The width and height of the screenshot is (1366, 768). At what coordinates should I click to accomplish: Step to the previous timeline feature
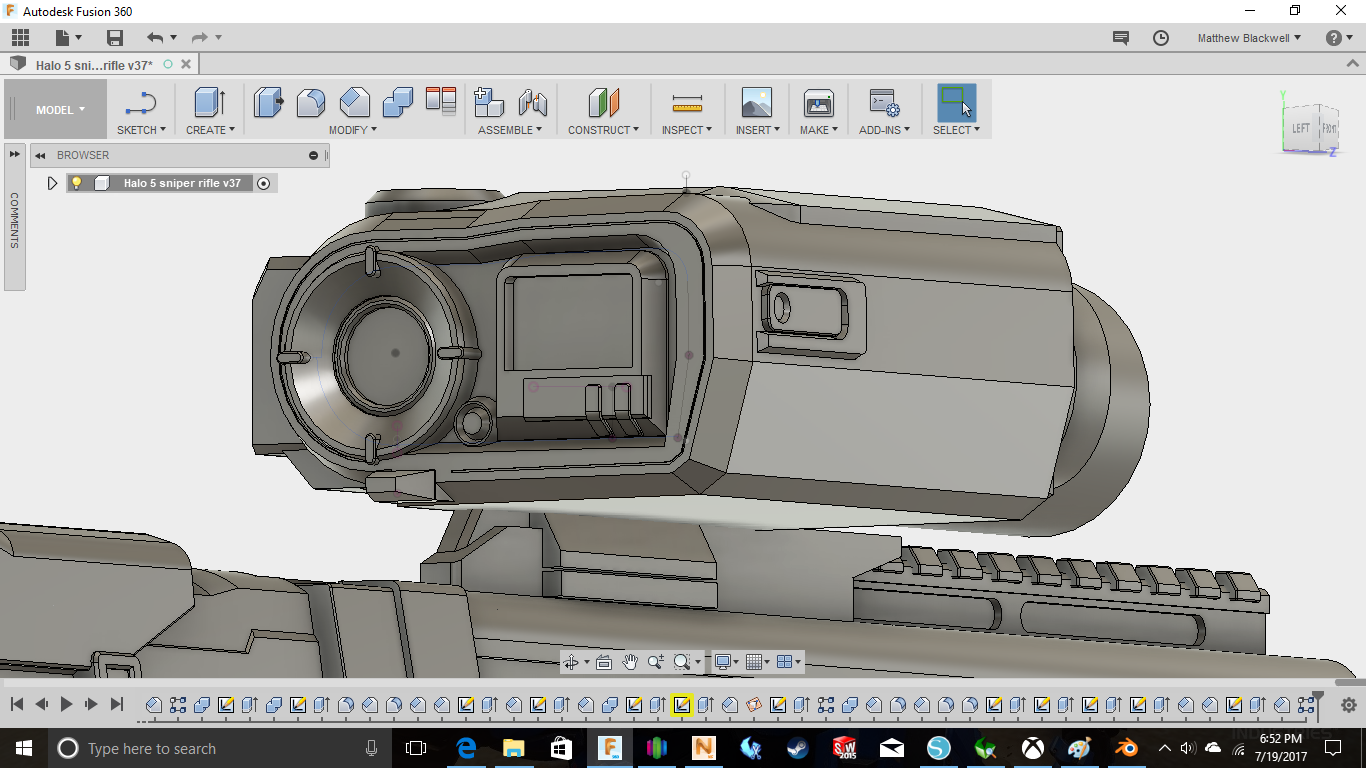coord(42,705)
